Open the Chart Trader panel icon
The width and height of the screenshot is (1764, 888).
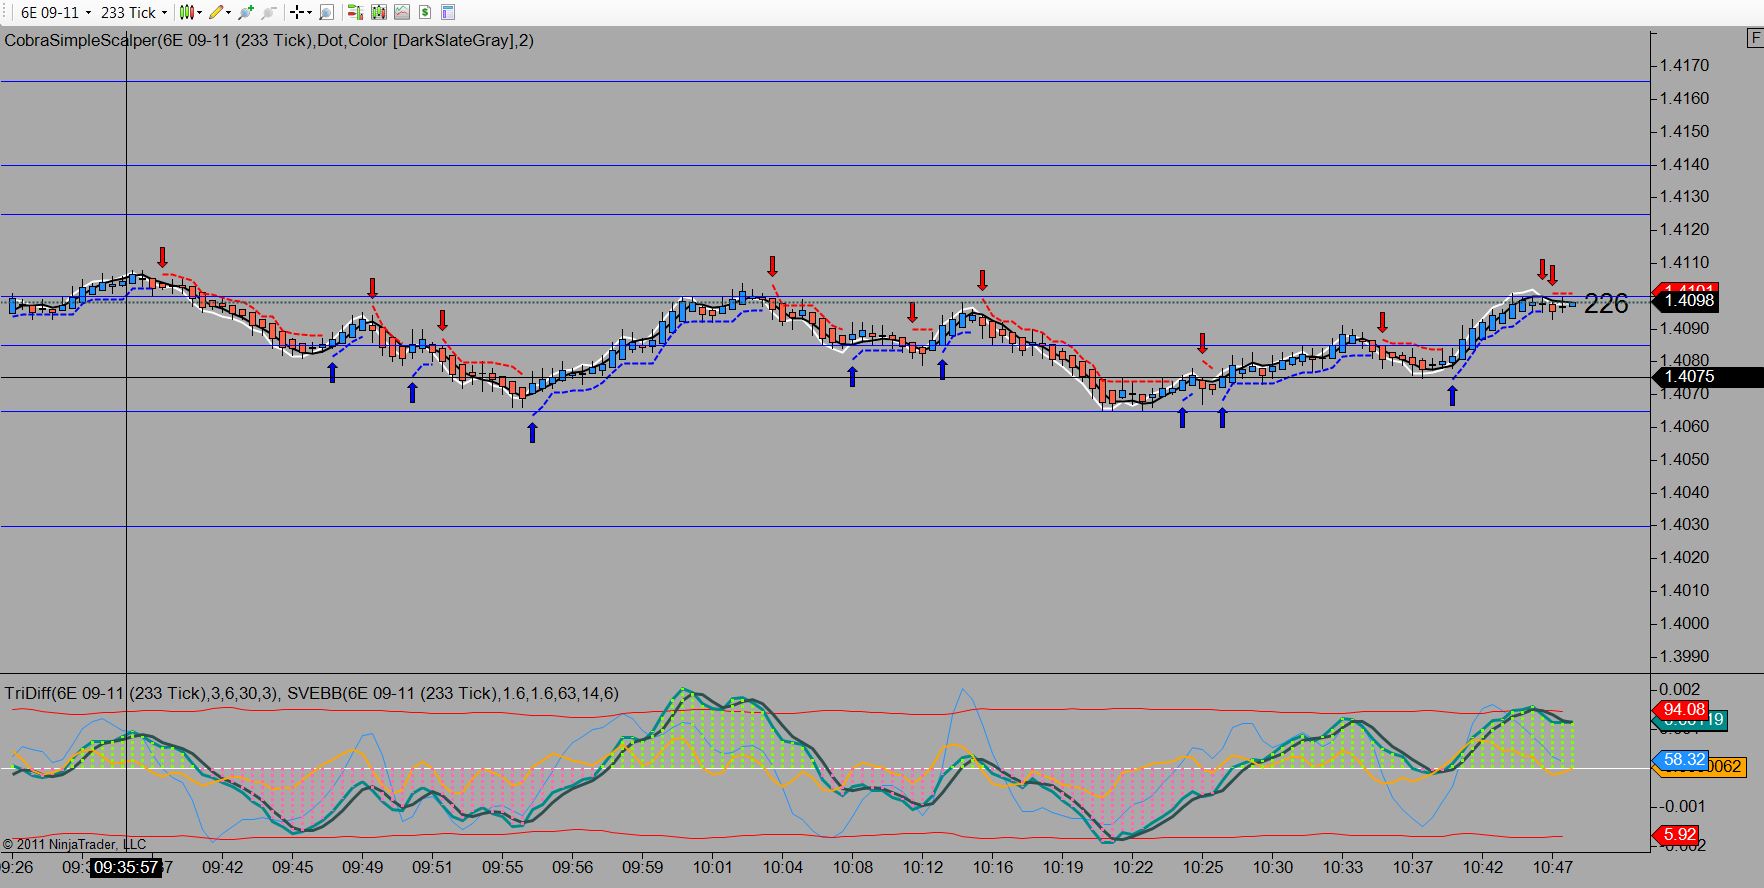355,12
